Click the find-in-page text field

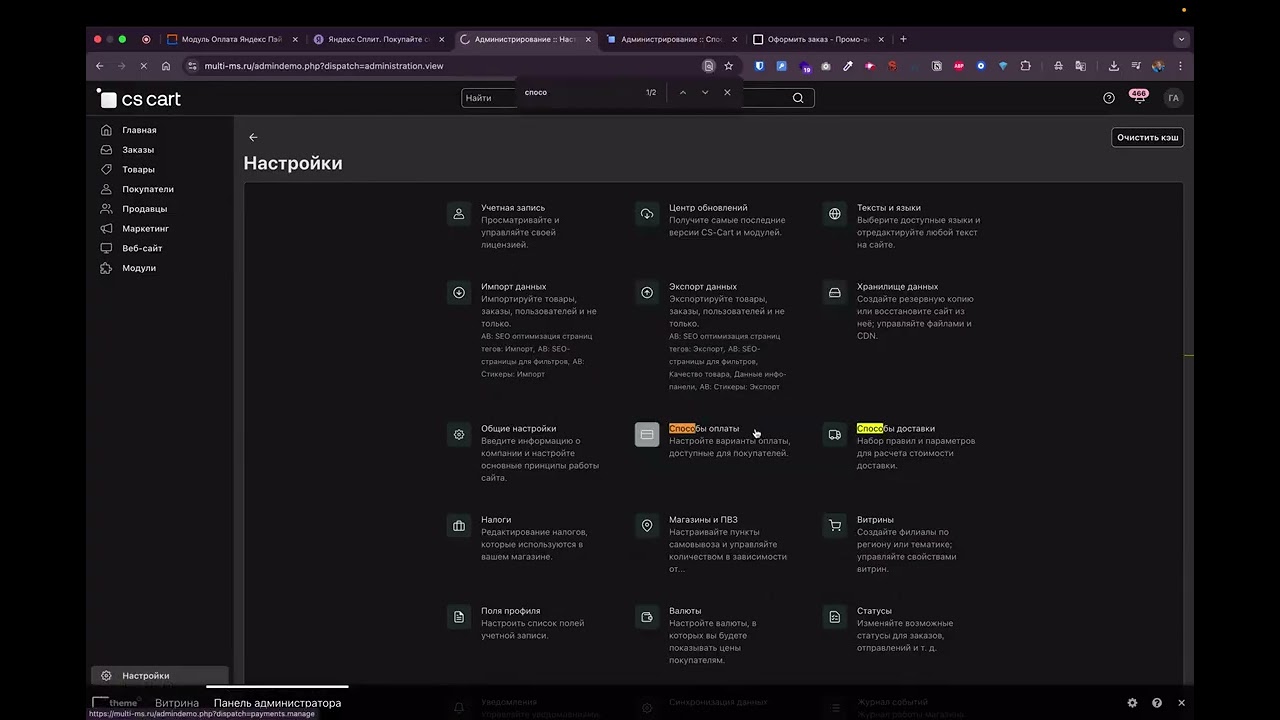[580, 92]
